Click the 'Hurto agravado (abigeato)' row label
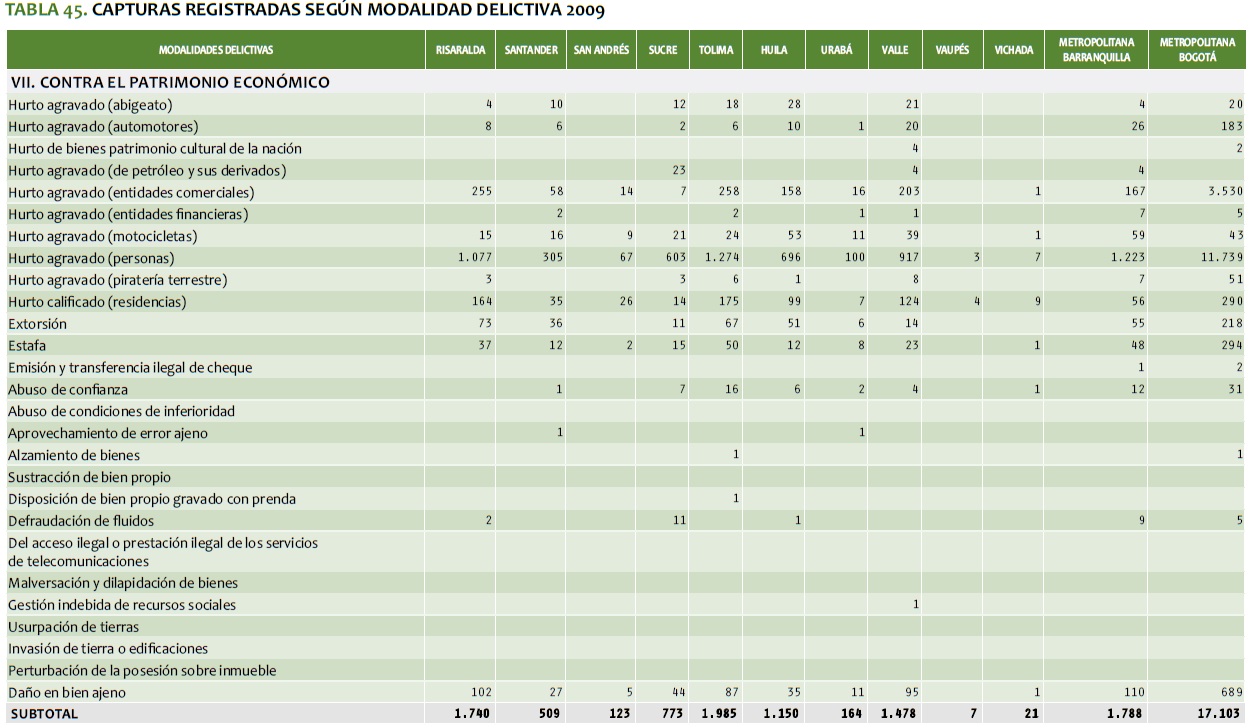 tap(91, 104)
